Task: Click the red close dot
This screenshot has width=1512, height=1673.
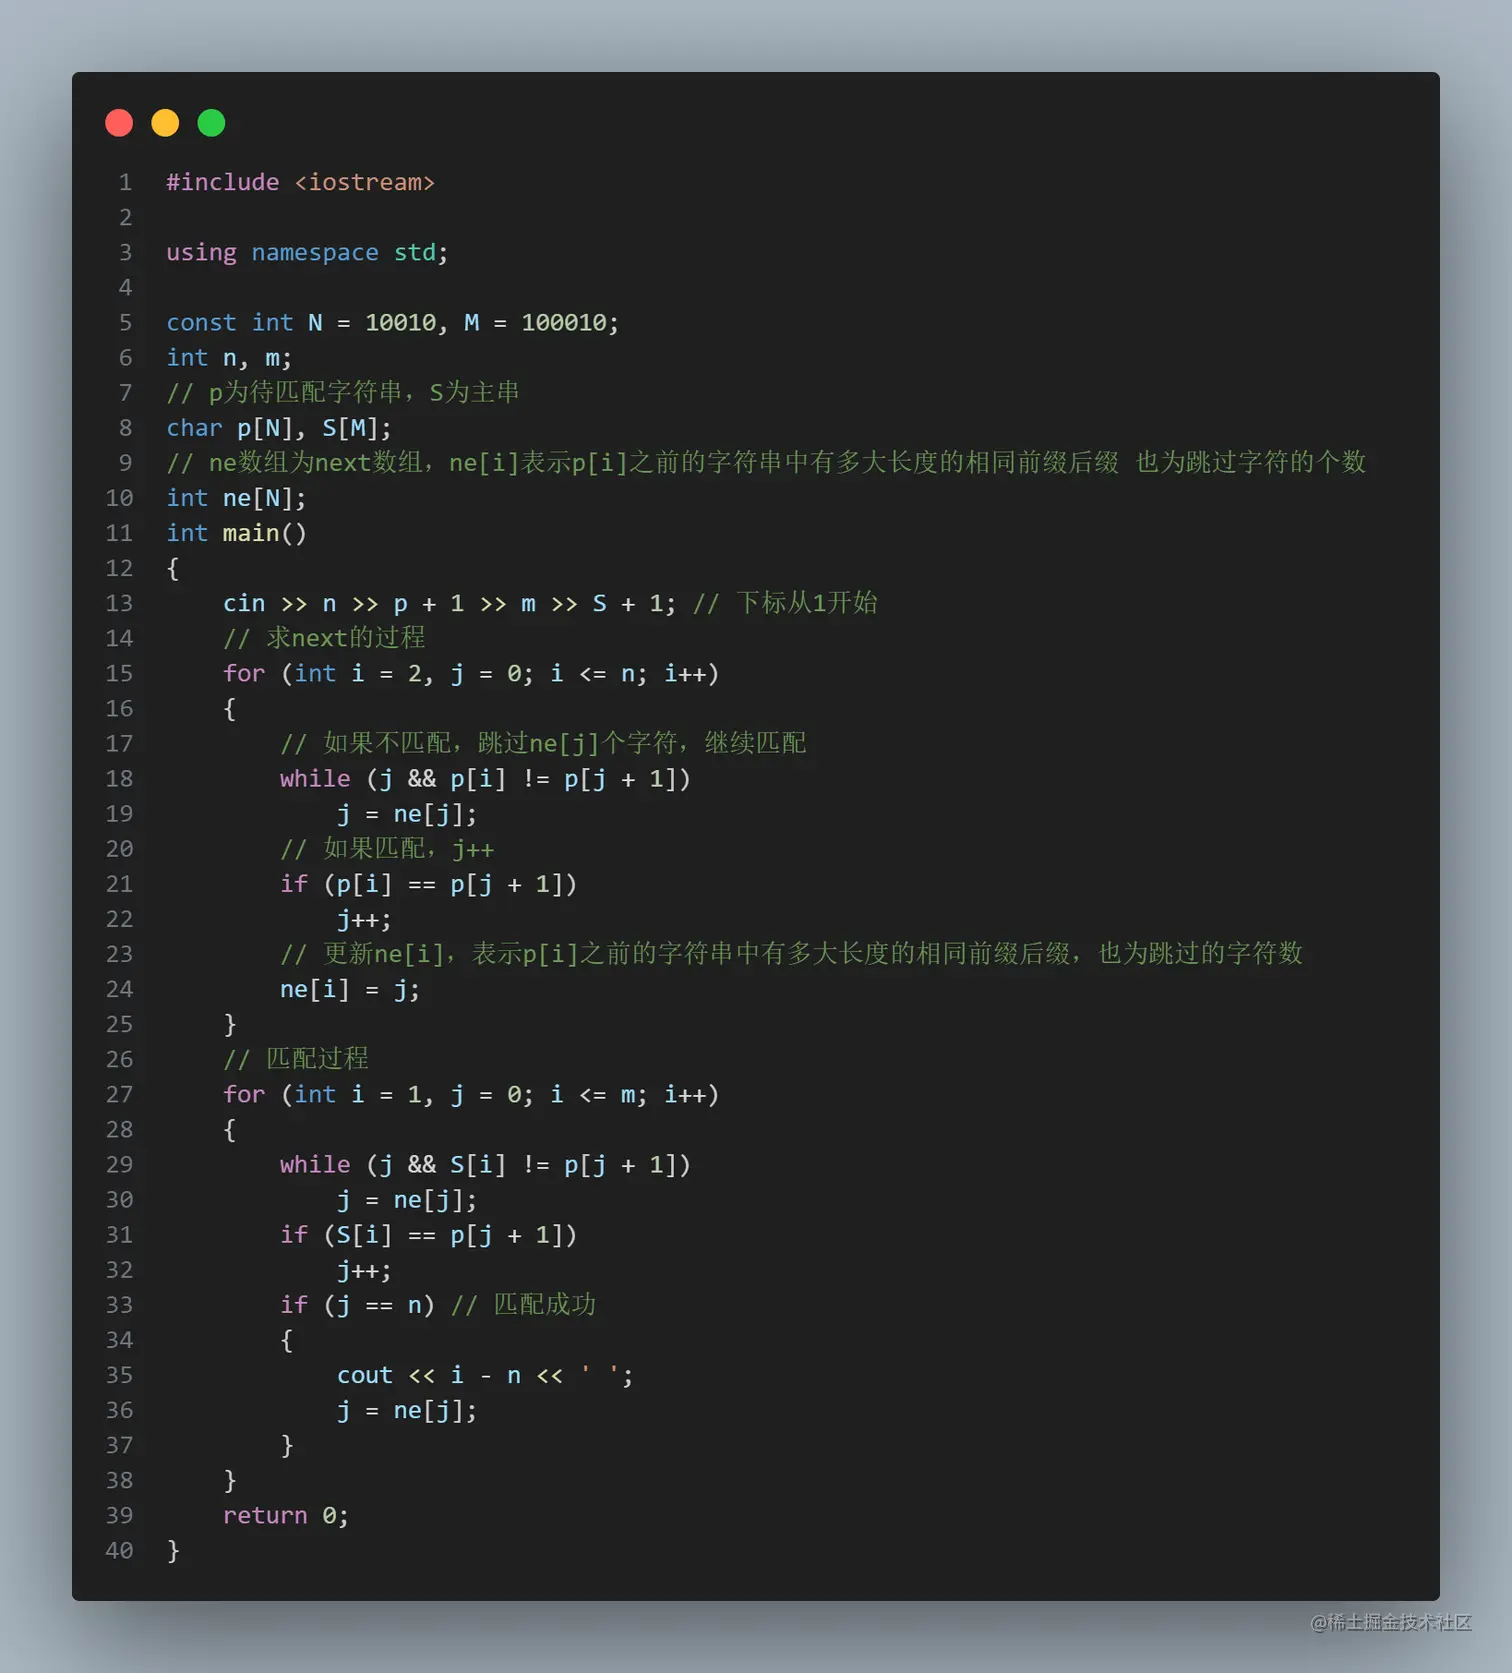Action: (x=119, y=123)
